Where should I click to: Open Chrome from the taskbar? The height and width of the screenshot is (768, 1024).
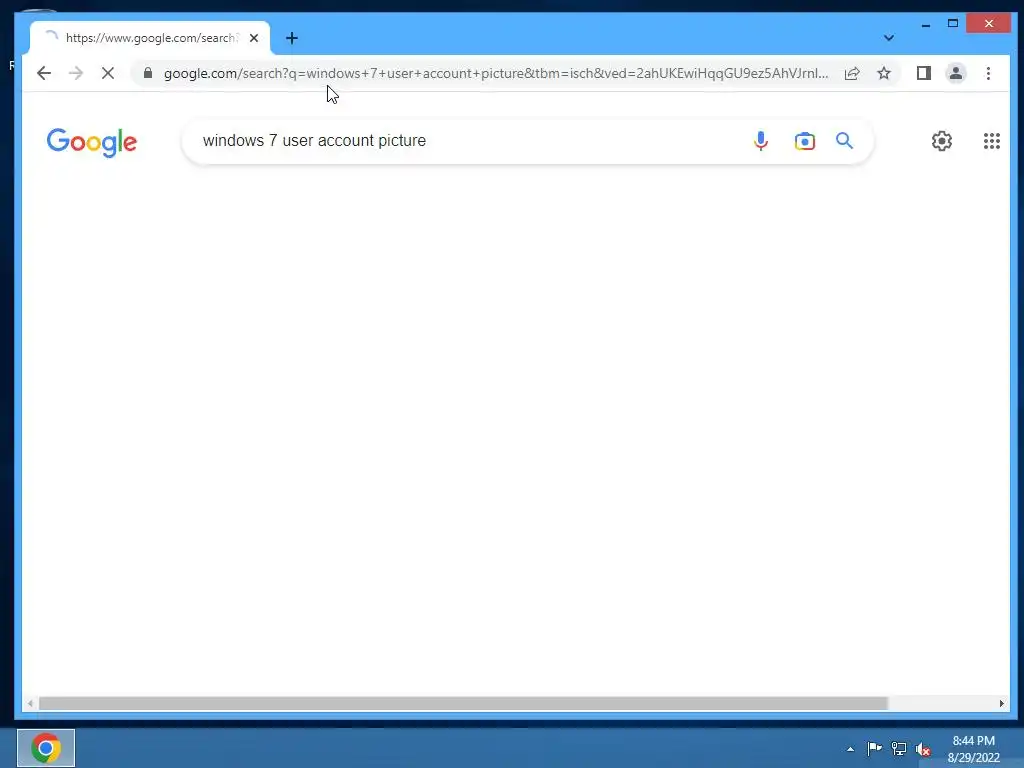(46, 748)
